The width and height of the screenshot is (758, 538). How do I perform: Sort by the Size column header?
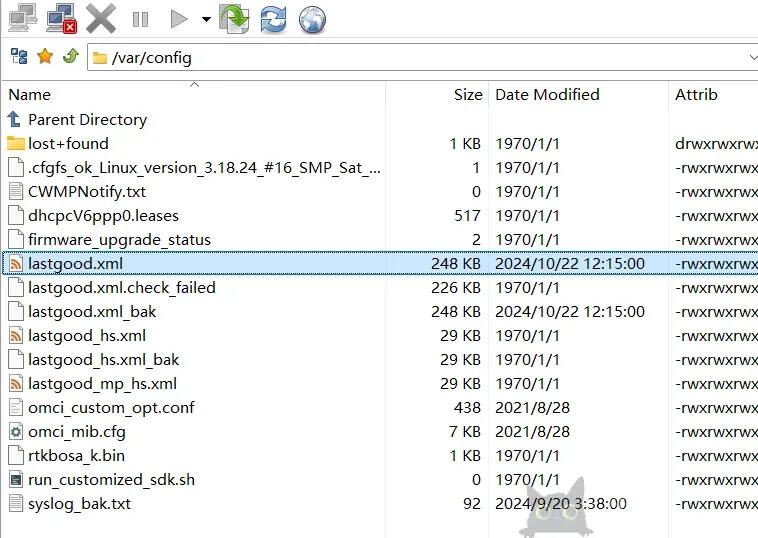467,95
